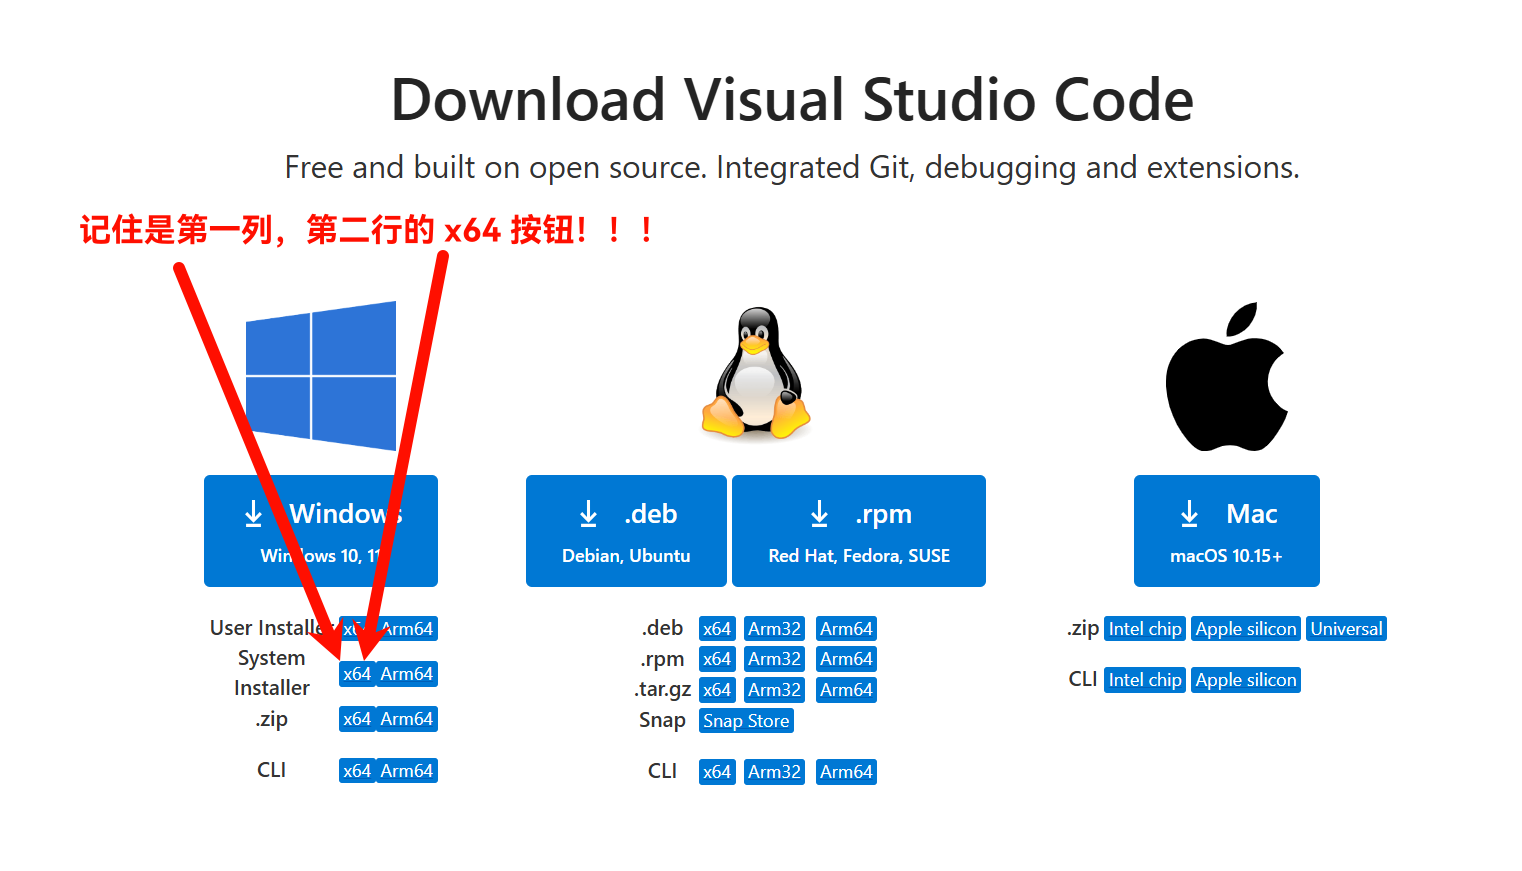Choose Windows System Installer Arm64 link
1522x871 pixels.
pyautogui.click(x=407, y=674)
